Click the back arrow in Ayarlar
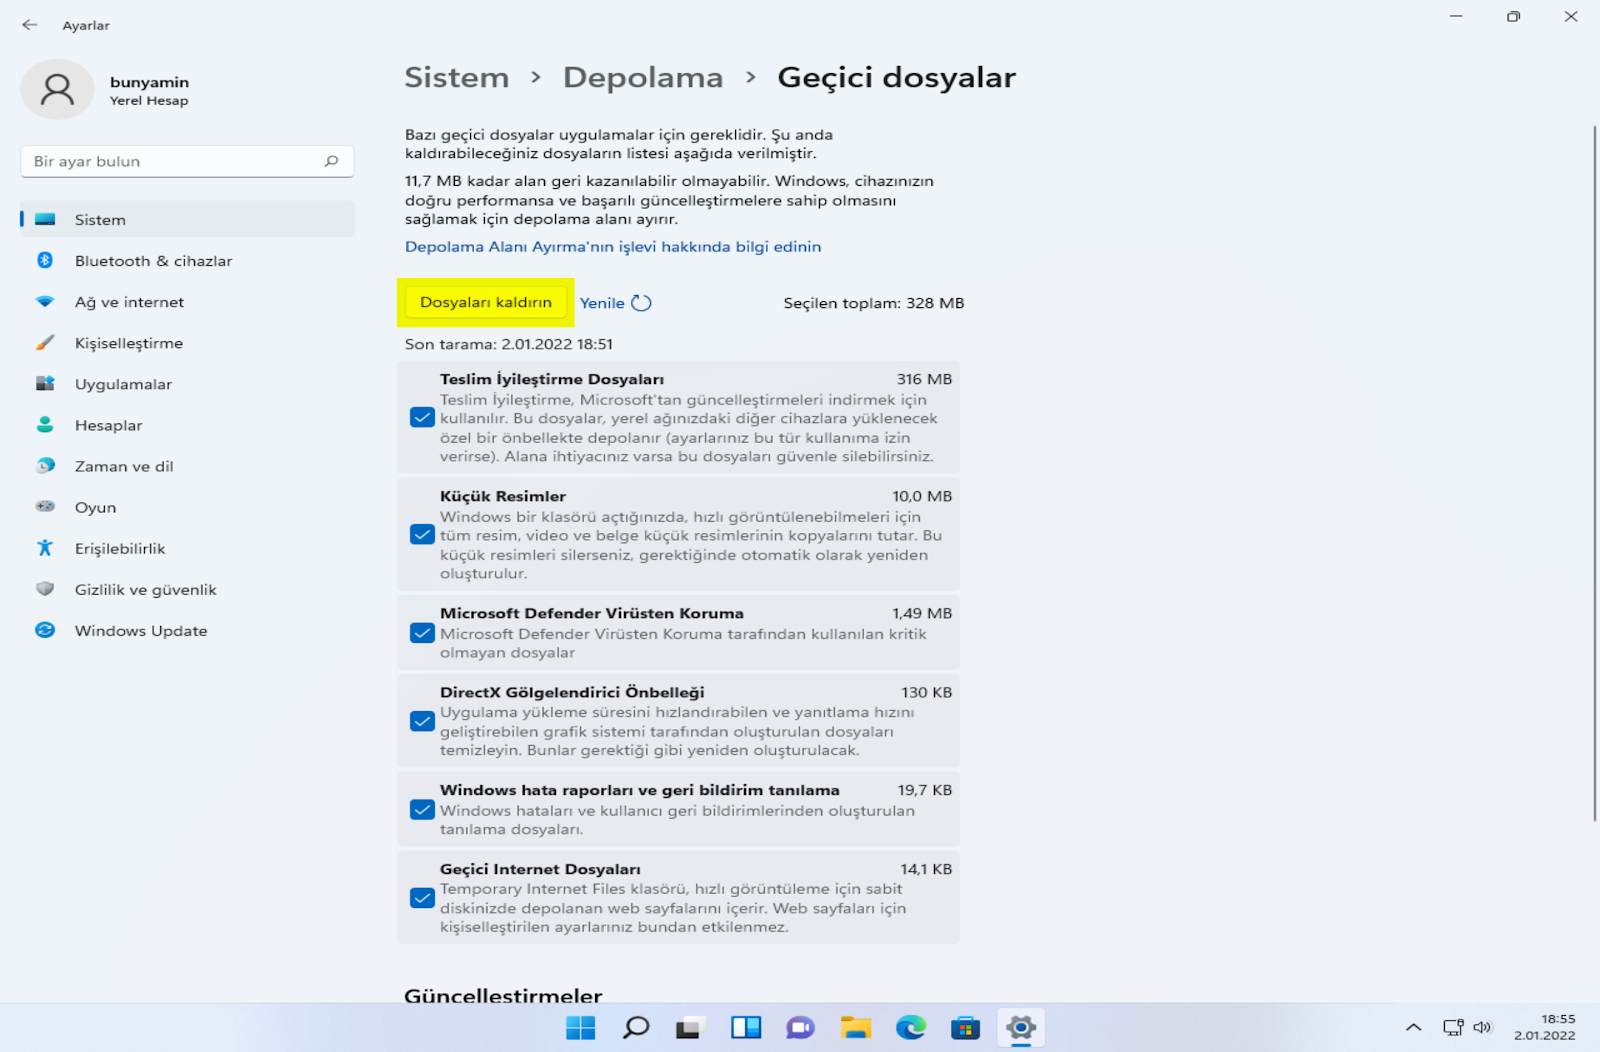 click(x=30, y=25)
